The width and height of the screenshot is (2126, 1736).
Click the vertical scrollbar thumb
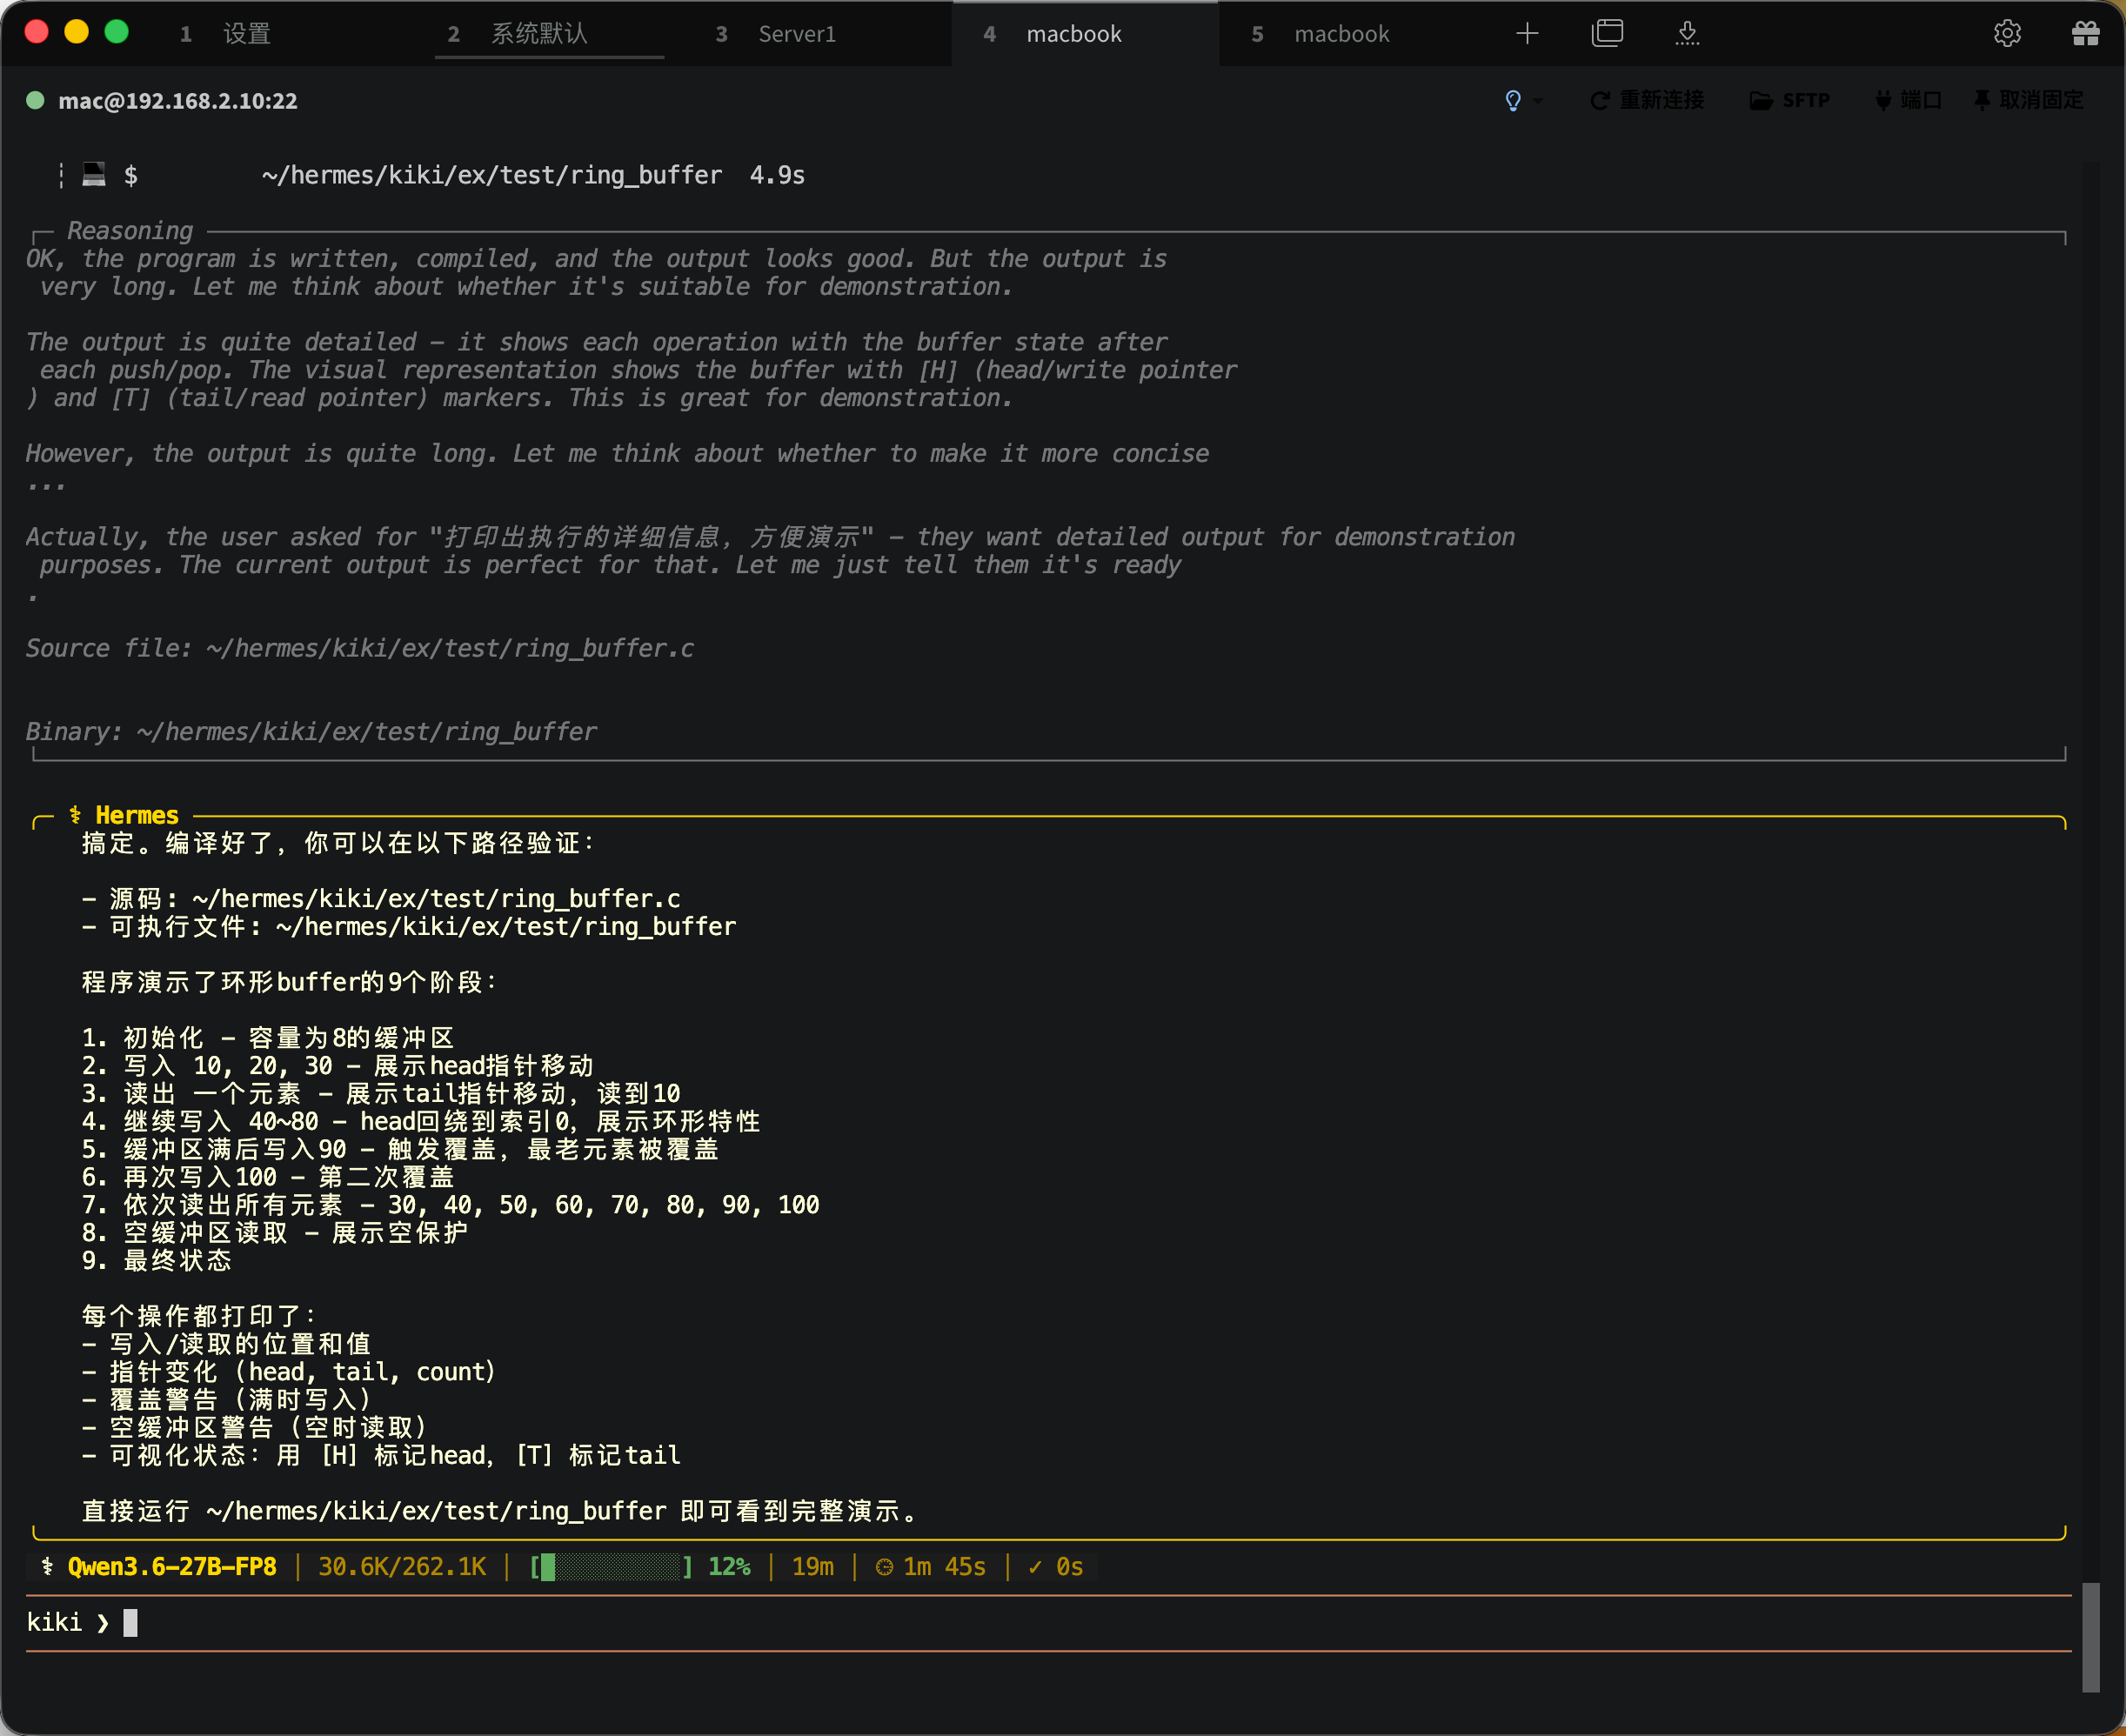click(2091, 1636)
